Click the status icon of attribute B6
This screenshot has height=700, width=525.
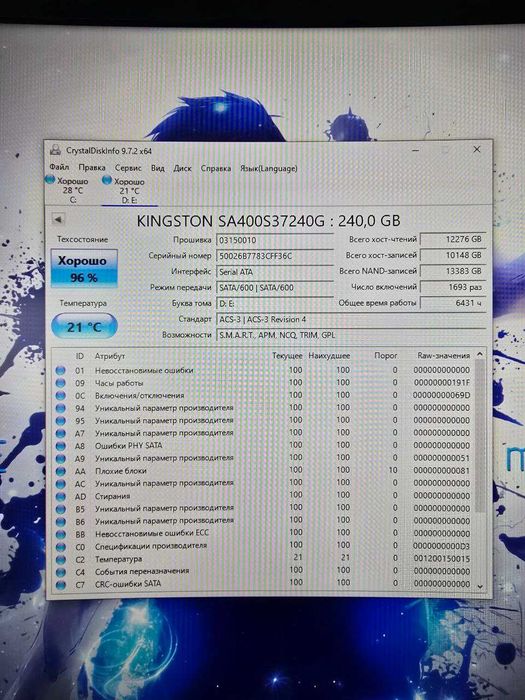pyautogui.click(x=61, y=521)
